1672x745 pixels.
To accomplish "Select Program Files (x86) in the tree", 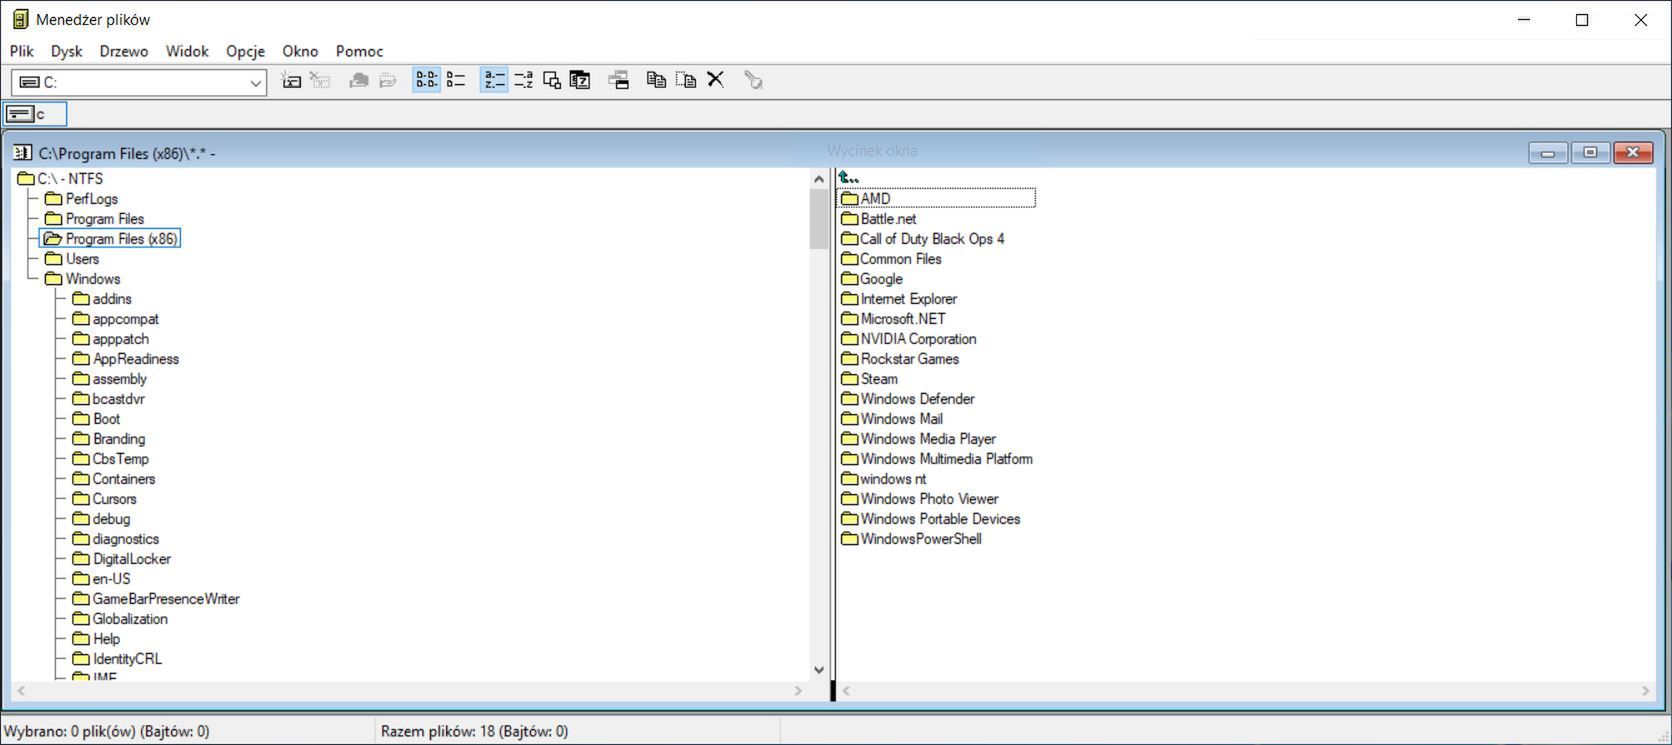I will coord(110,239).
